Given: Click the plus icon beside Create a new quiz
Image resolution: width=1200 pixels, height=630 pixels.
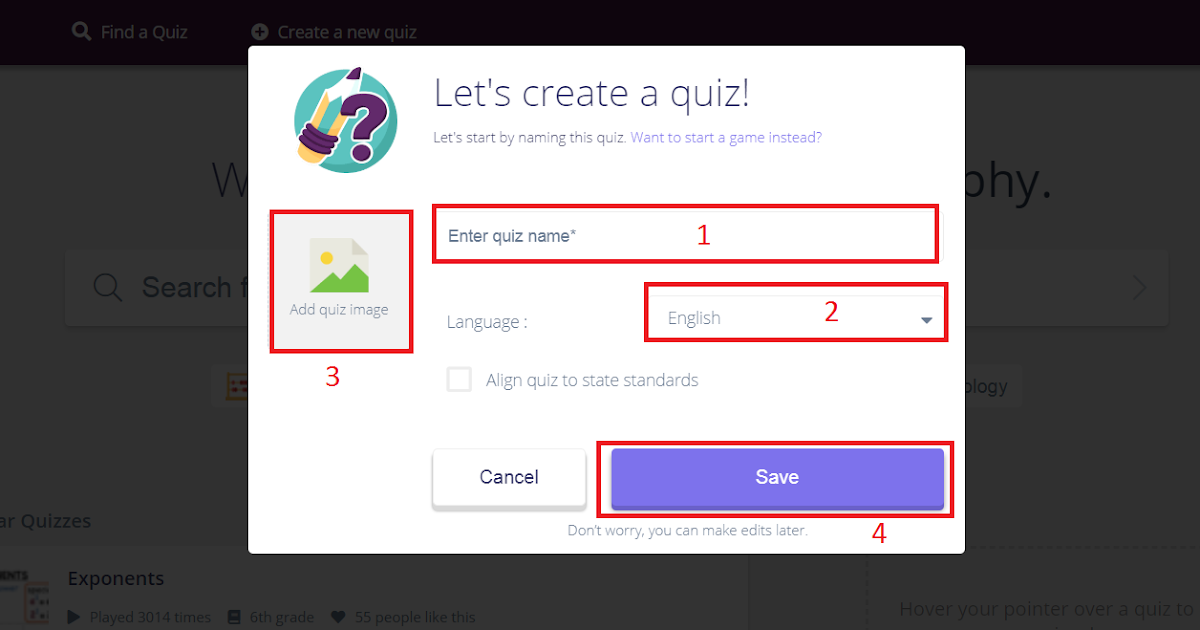Looking at the screenshot, I should 260,31.
